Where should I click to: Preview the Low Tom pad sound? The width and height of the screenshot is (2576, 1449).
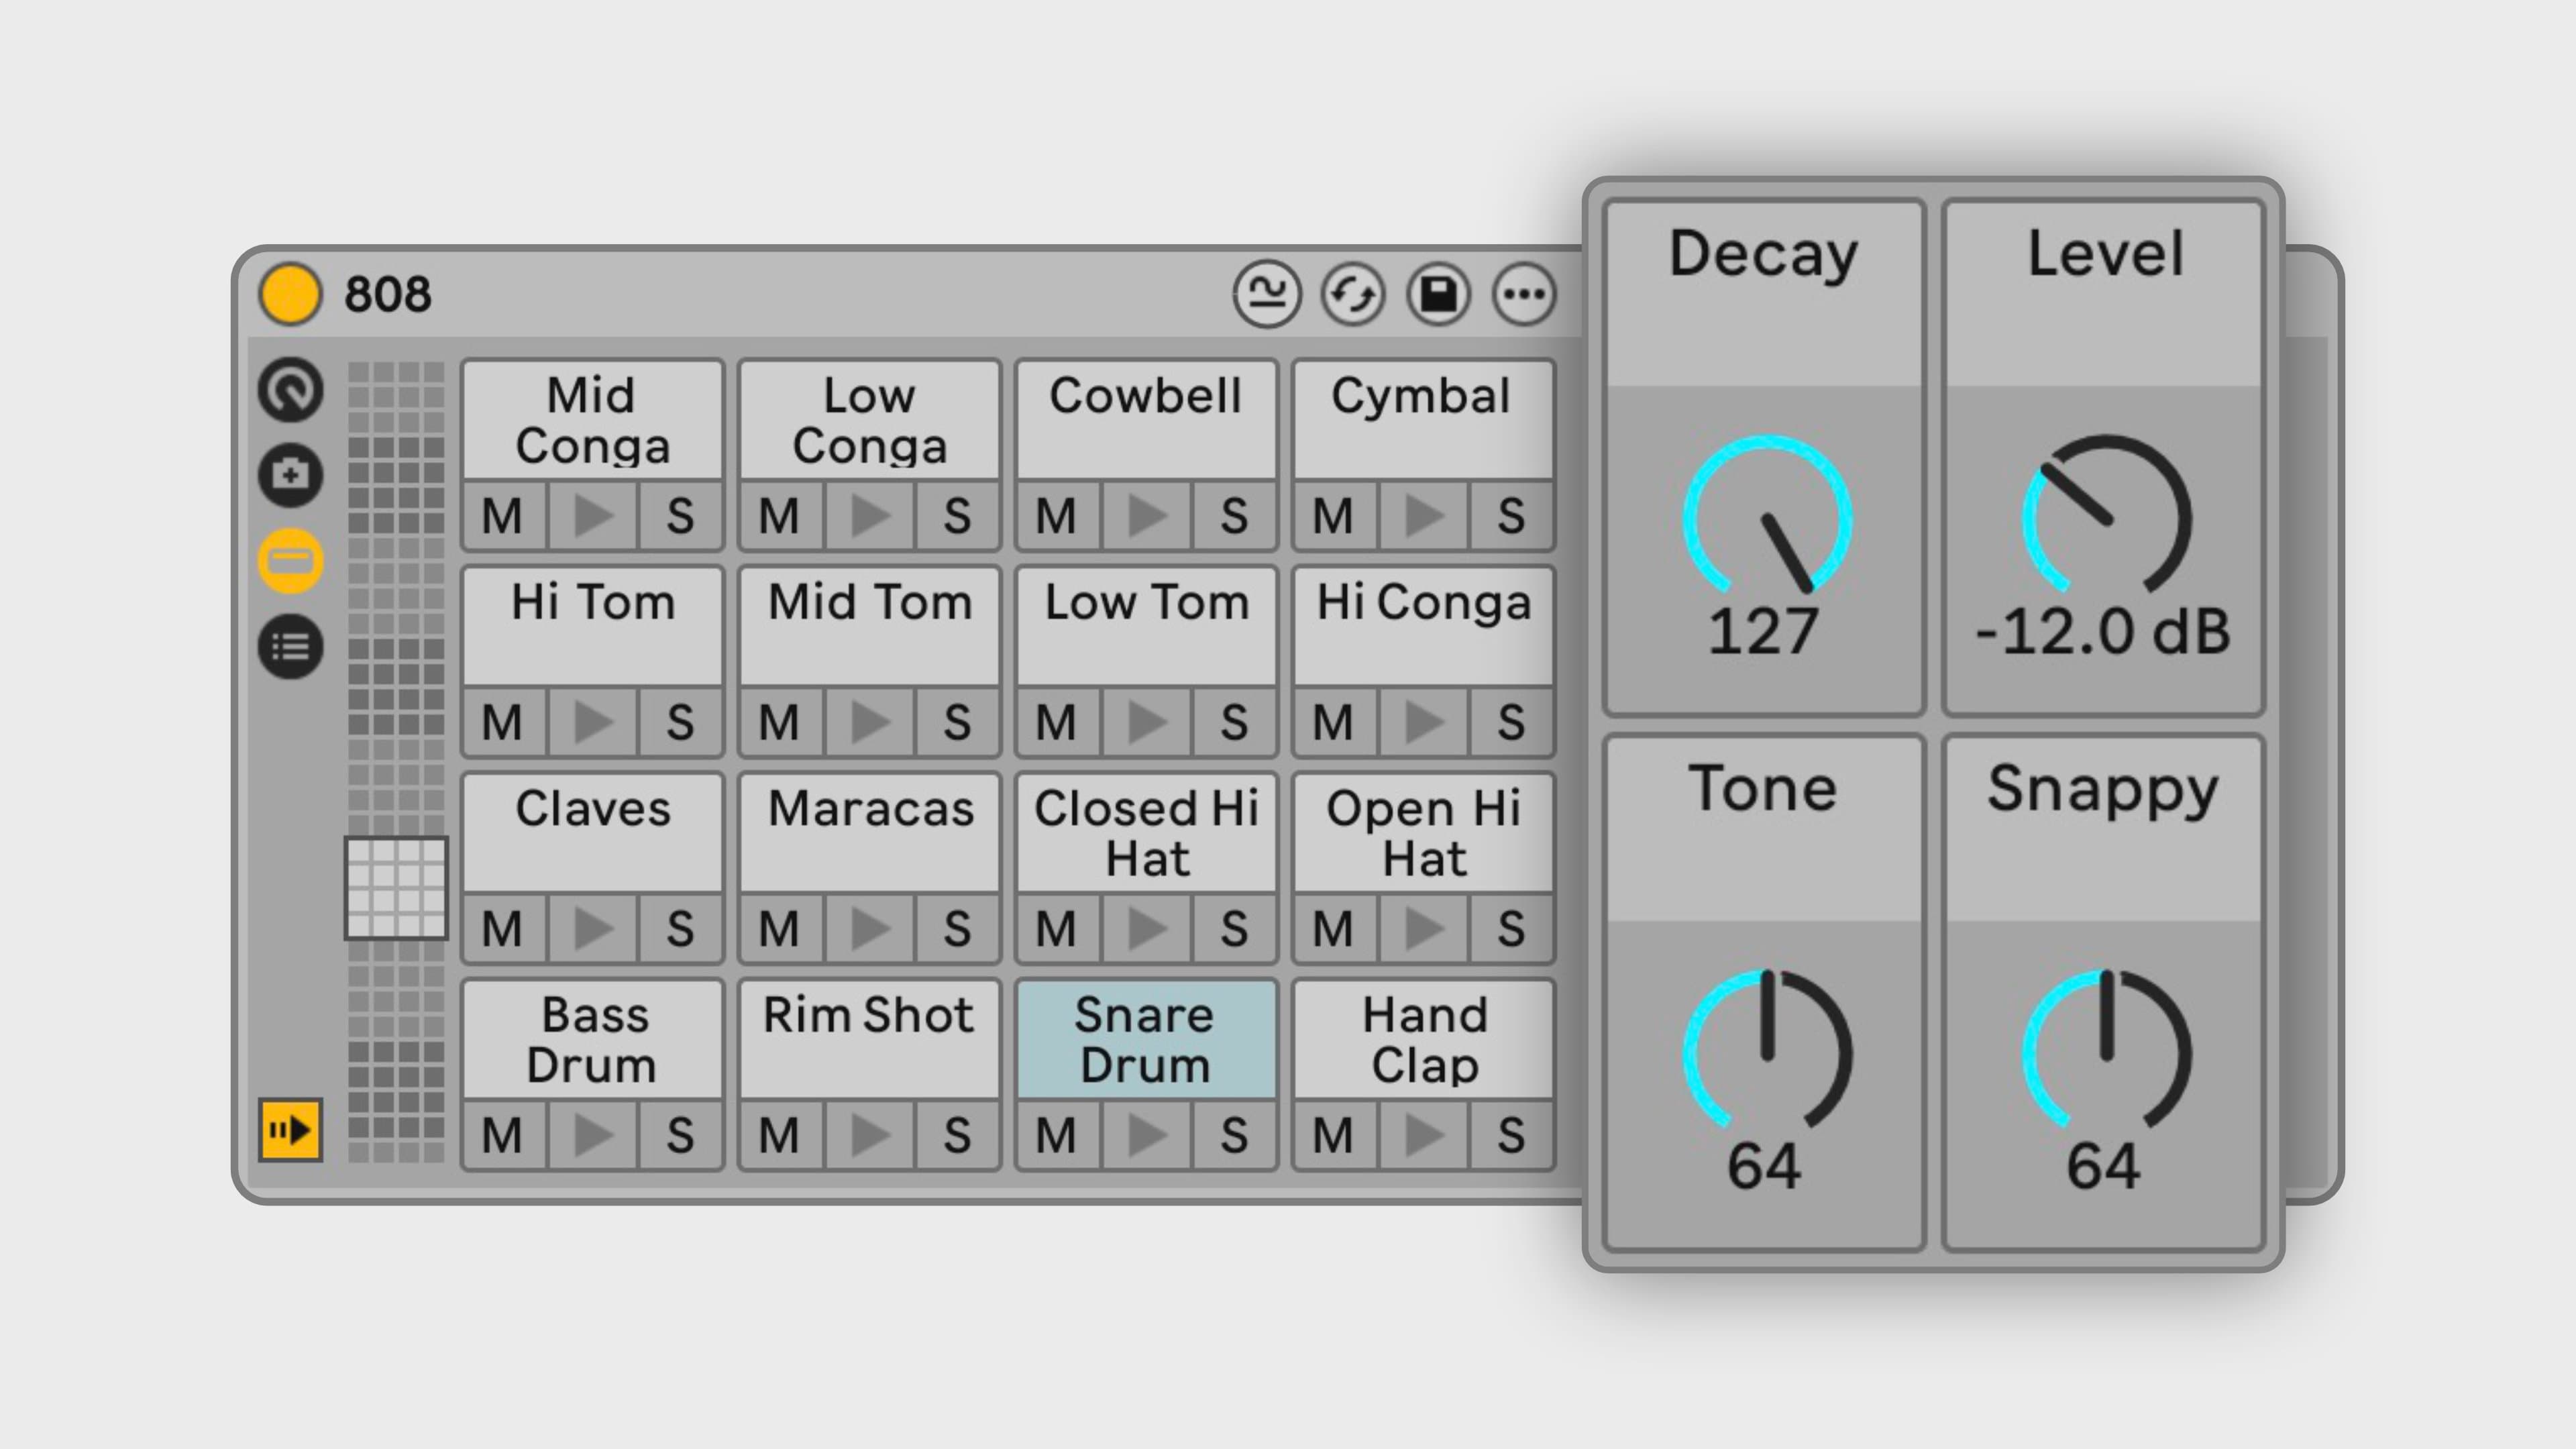1146,722
